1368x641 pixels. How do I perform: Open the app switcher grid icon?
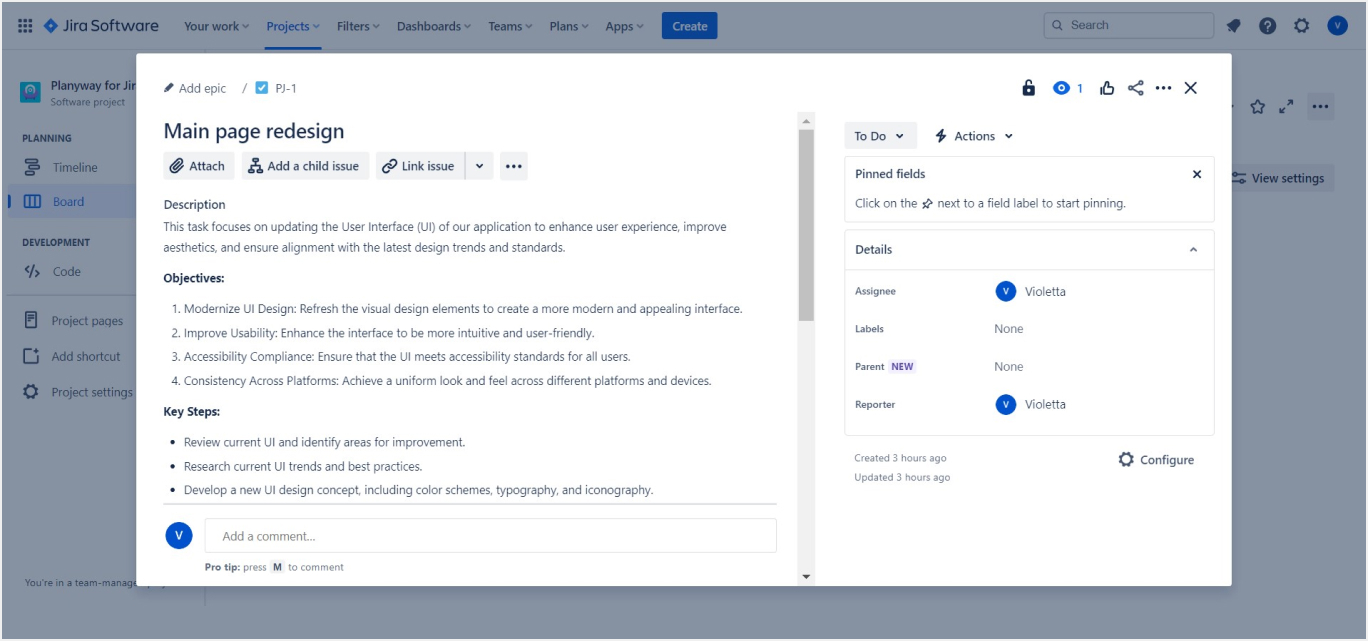(x=25, y=26)
